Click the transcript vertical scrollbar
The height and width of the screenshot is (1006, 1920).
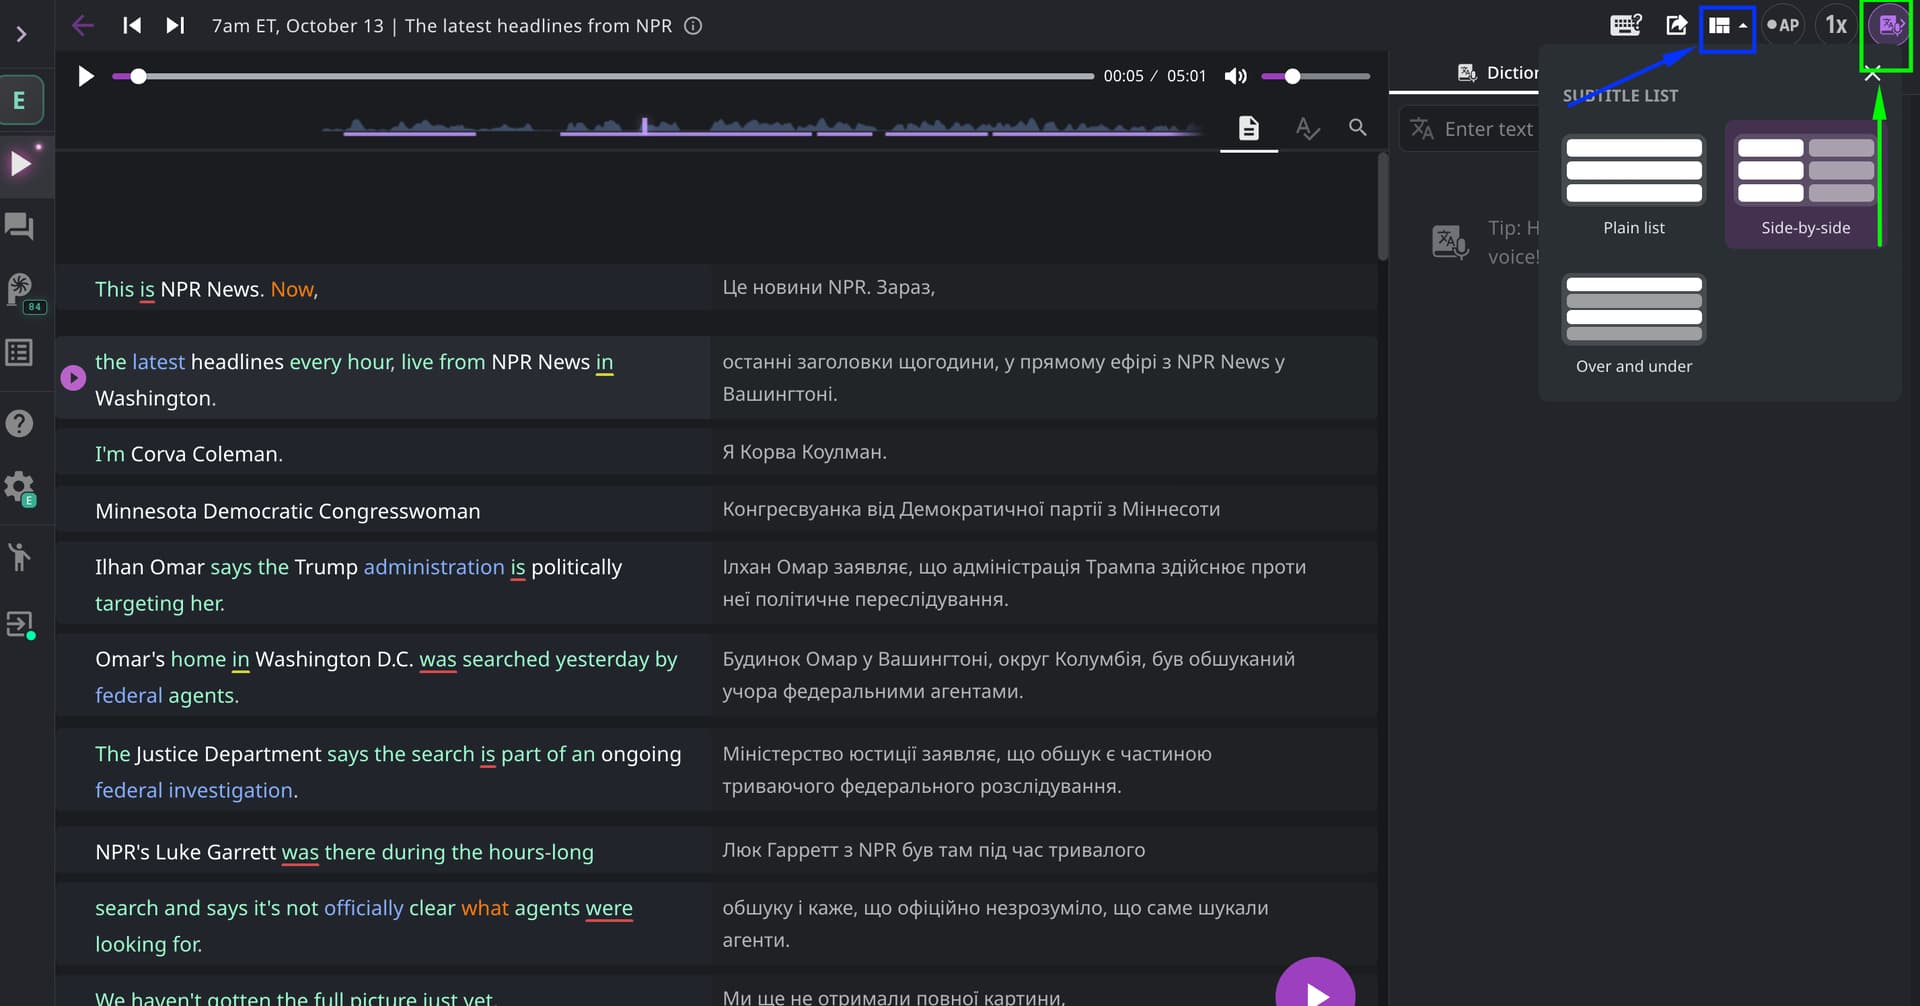pos(1383,206)
